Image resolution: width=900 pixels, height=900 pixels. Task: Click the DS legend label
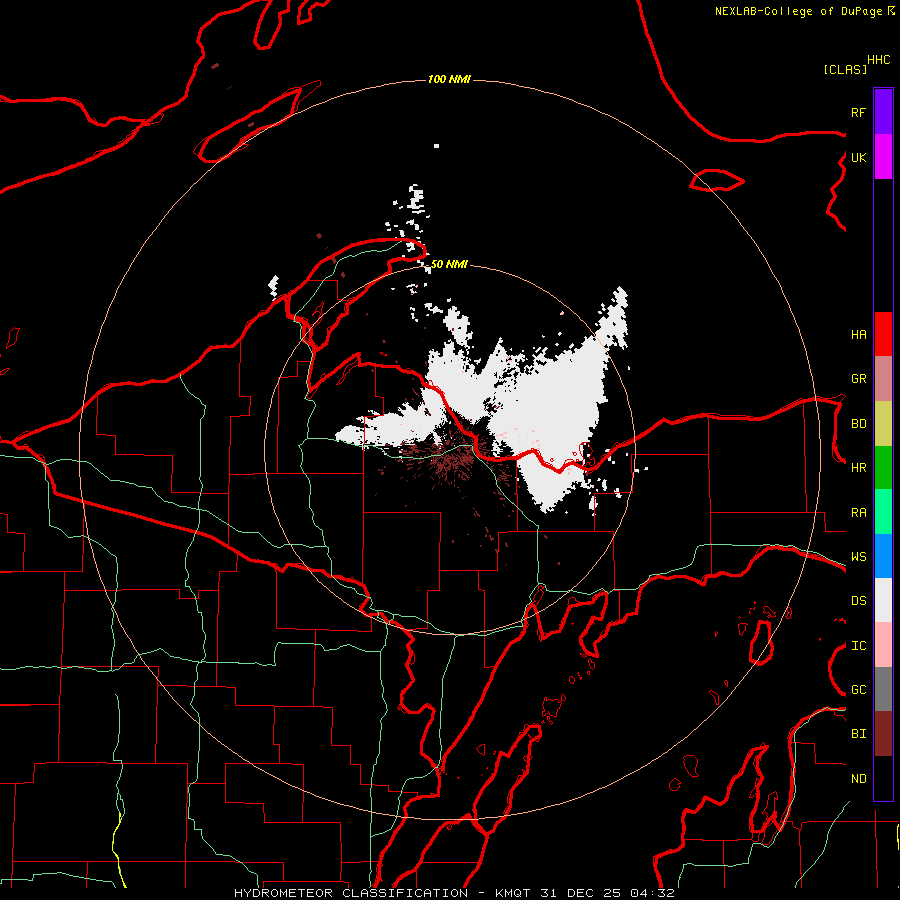[858, 601]
